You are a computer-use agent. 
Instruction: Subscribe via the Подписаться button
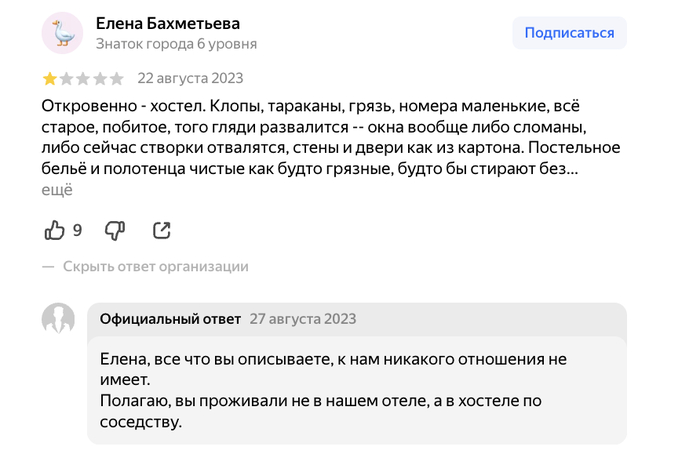(569, 33)
